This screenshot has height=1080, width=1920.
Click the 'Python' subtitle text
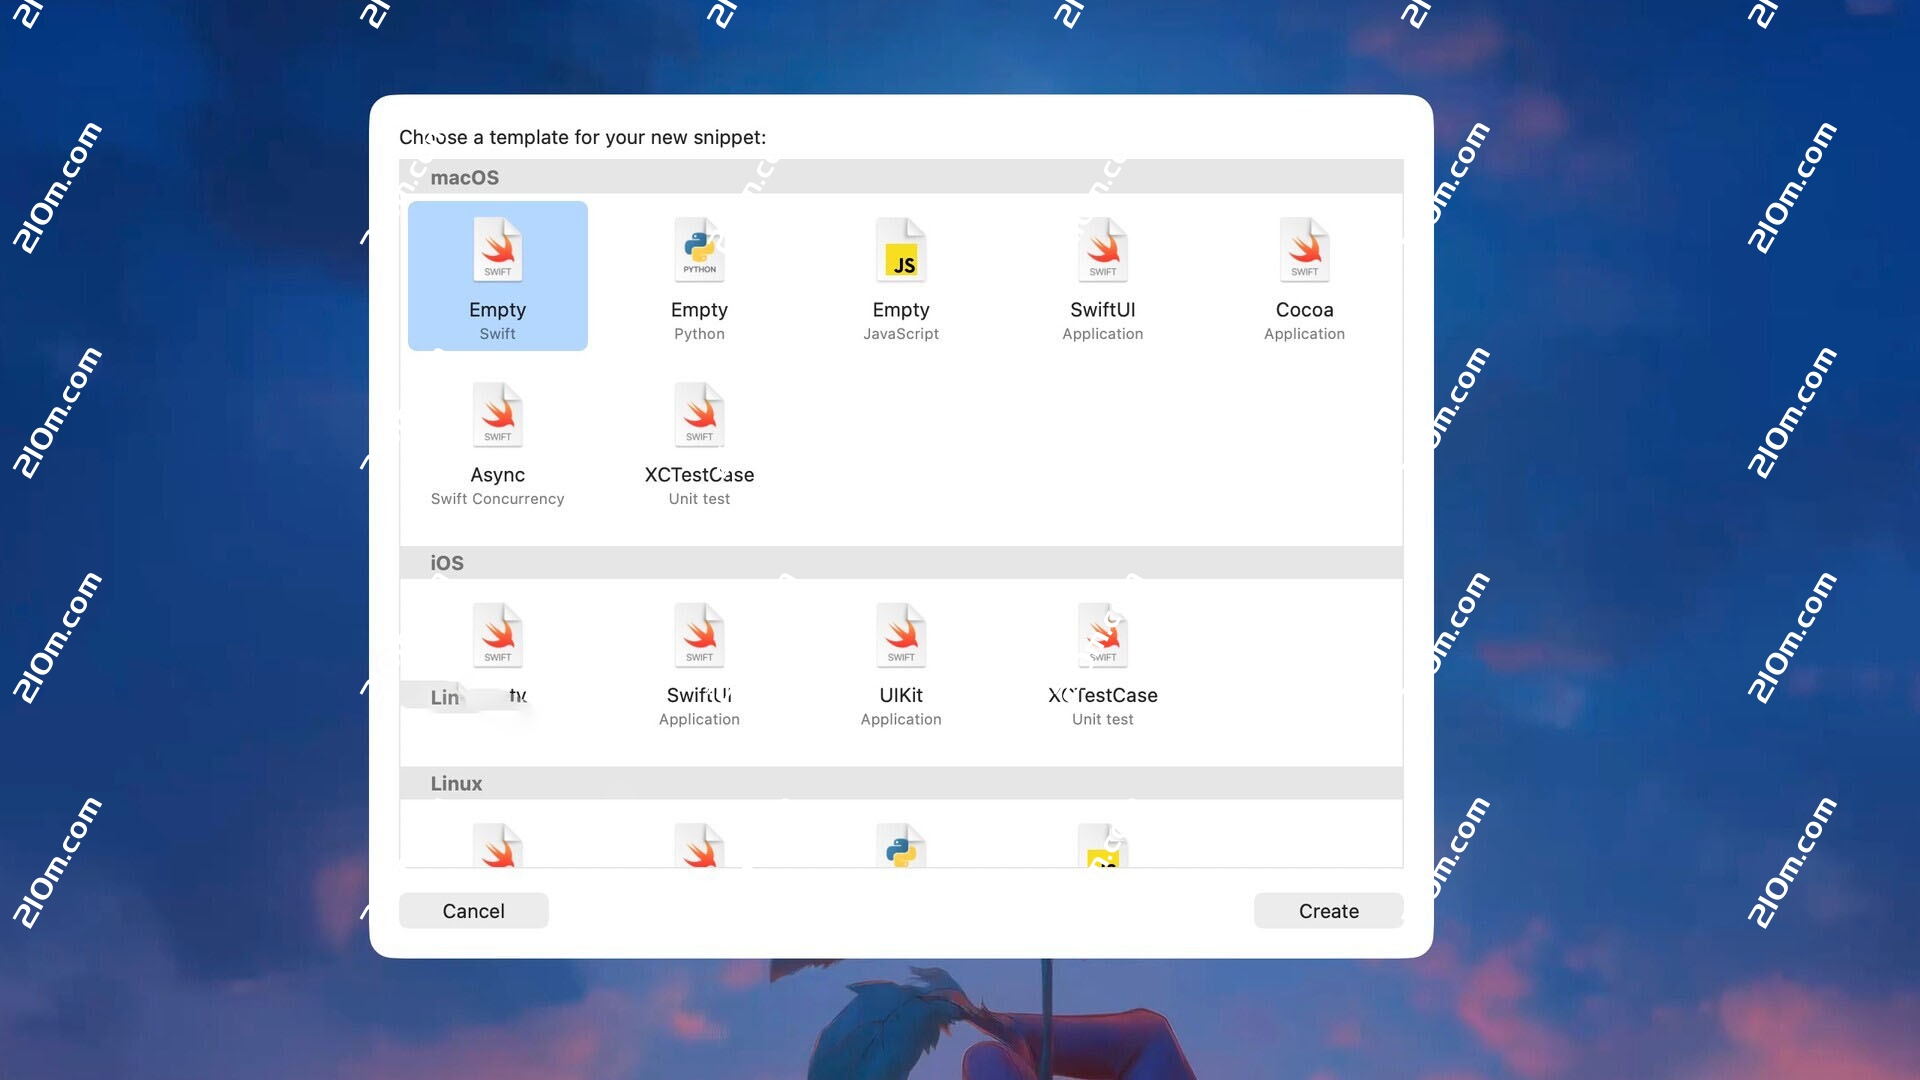pos(699,334)
